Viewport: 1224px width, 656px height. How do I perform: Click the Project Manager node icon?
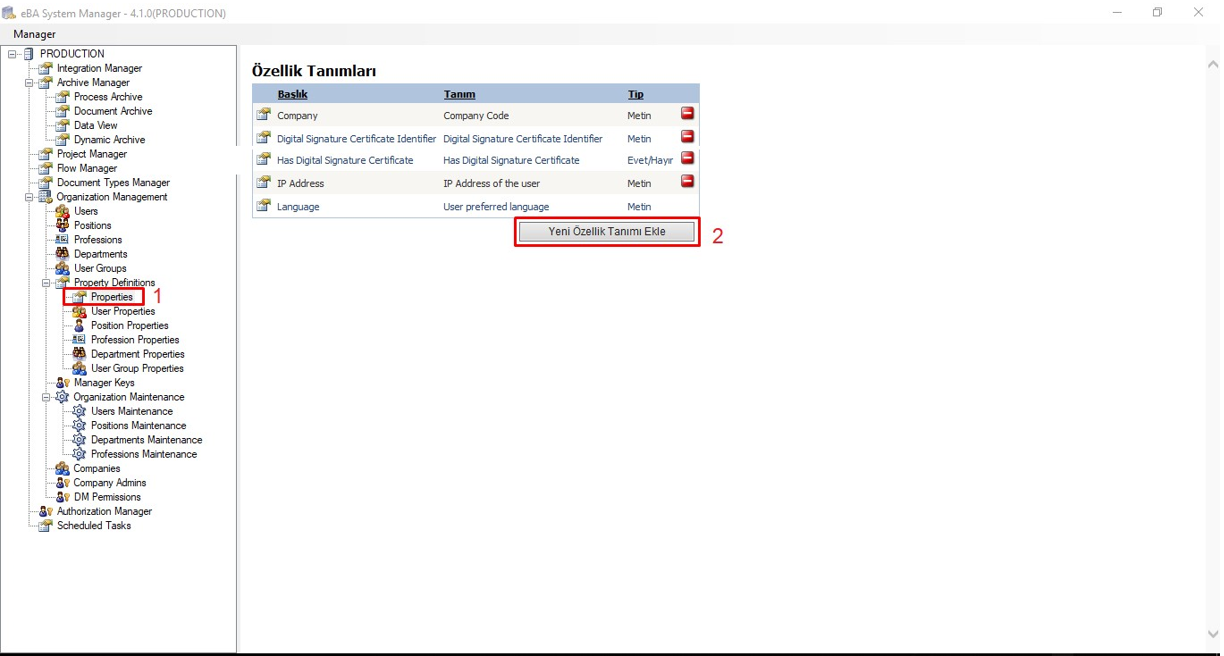[45, 154]
